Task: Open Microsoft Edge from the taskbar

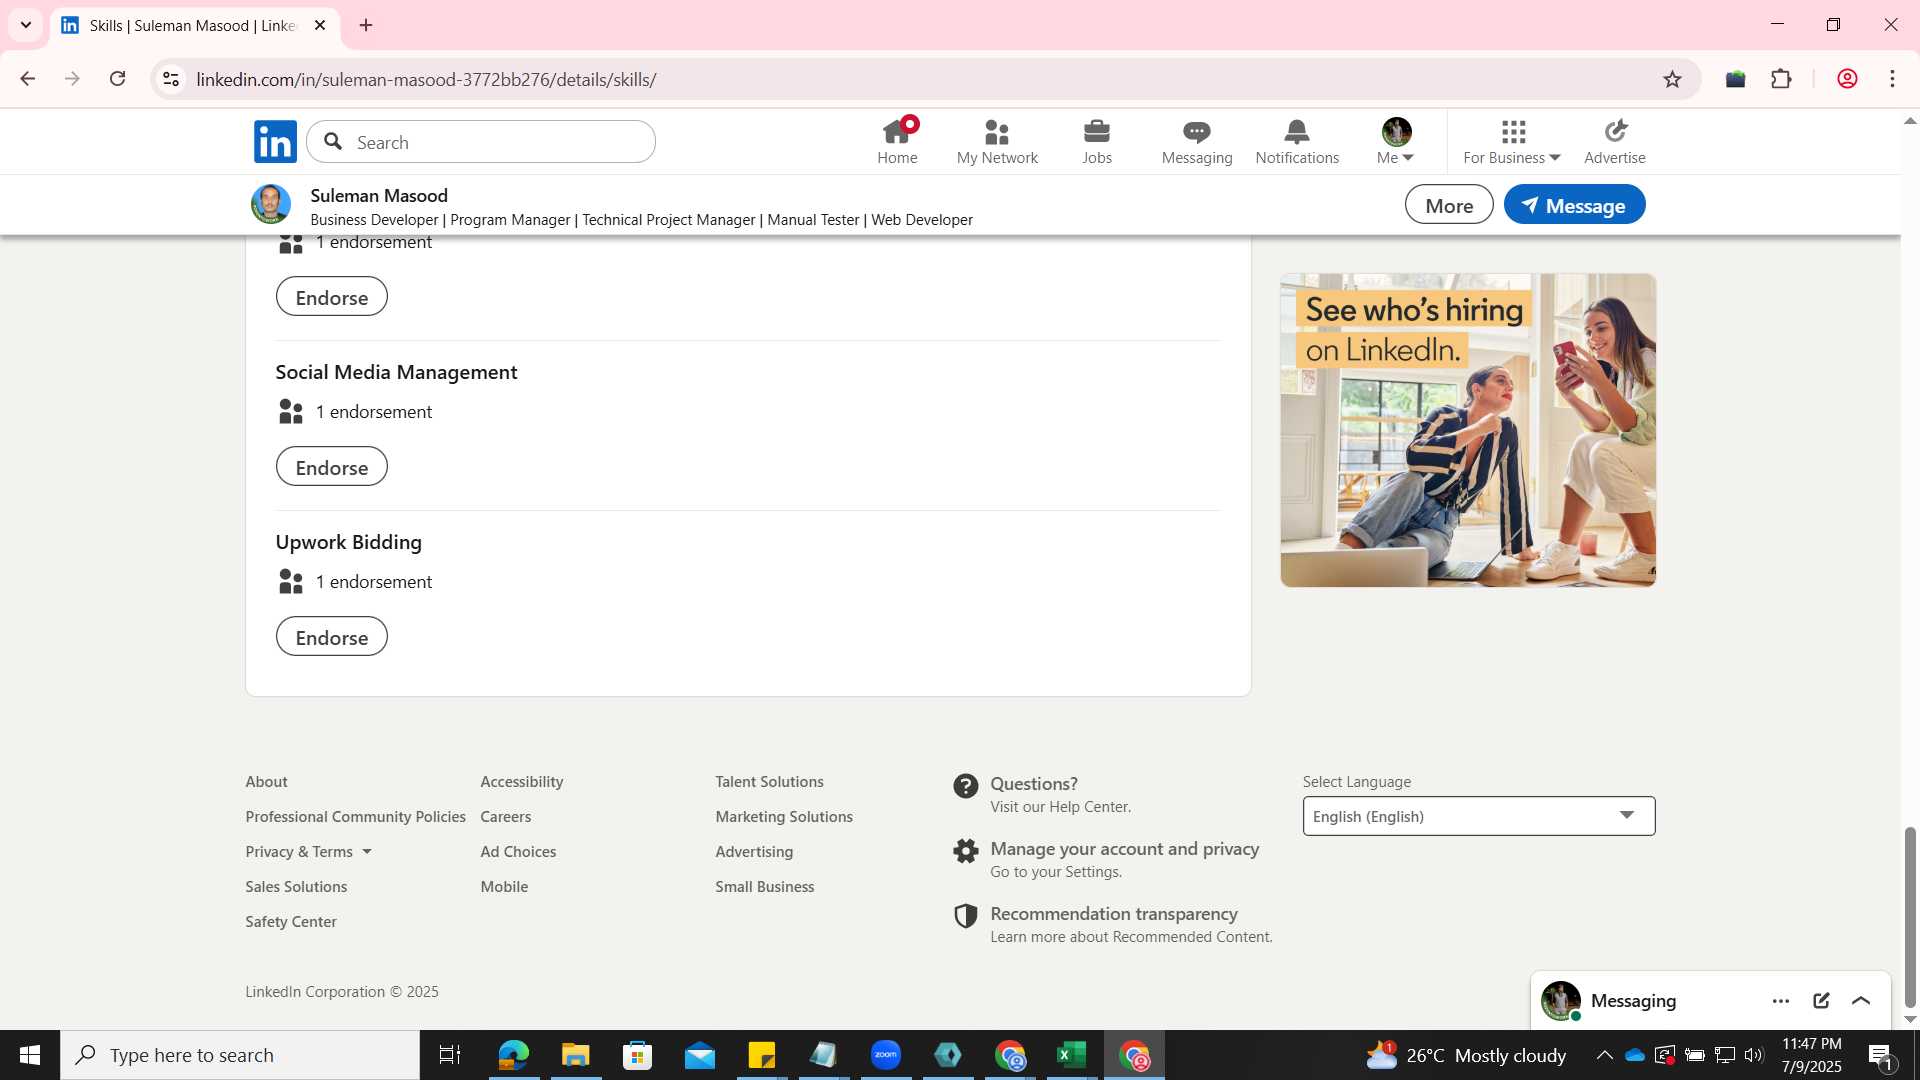Action: click(x=513, y=1055)
